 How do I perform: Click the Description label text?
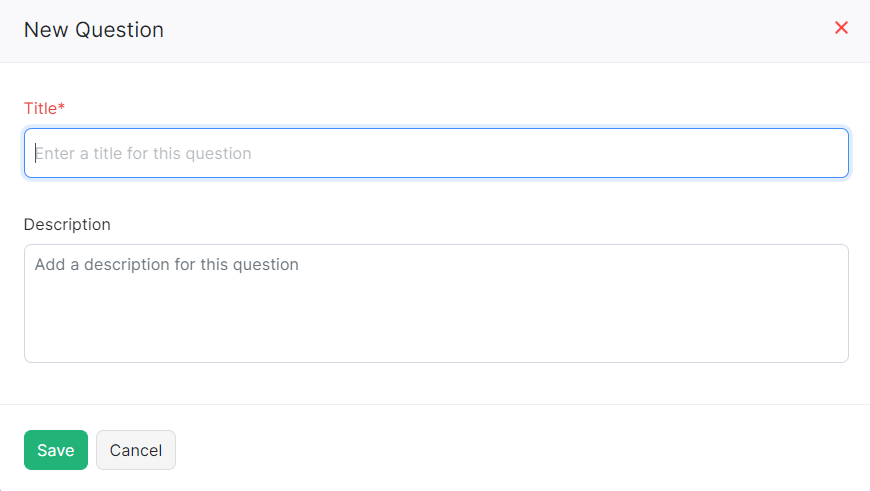tap(67, 224)
